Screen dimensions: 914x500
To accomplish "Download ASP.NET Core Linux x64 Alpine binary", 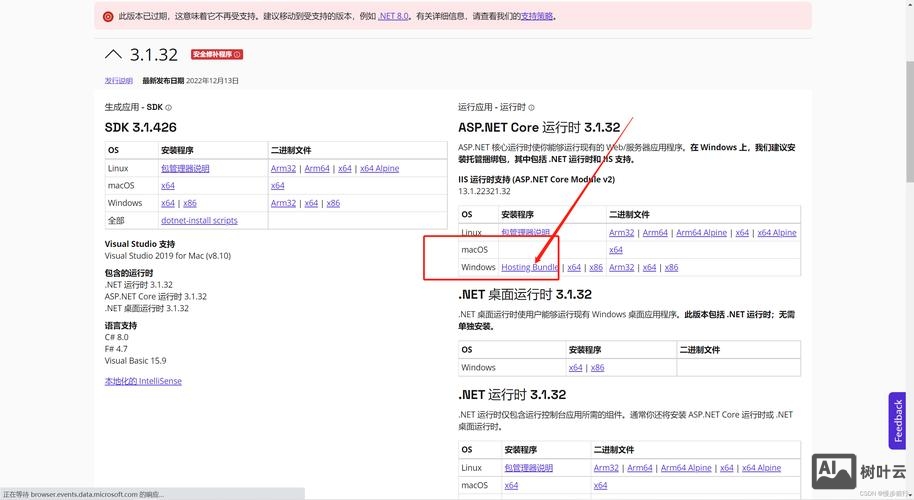I will click(x=776, y=233).
